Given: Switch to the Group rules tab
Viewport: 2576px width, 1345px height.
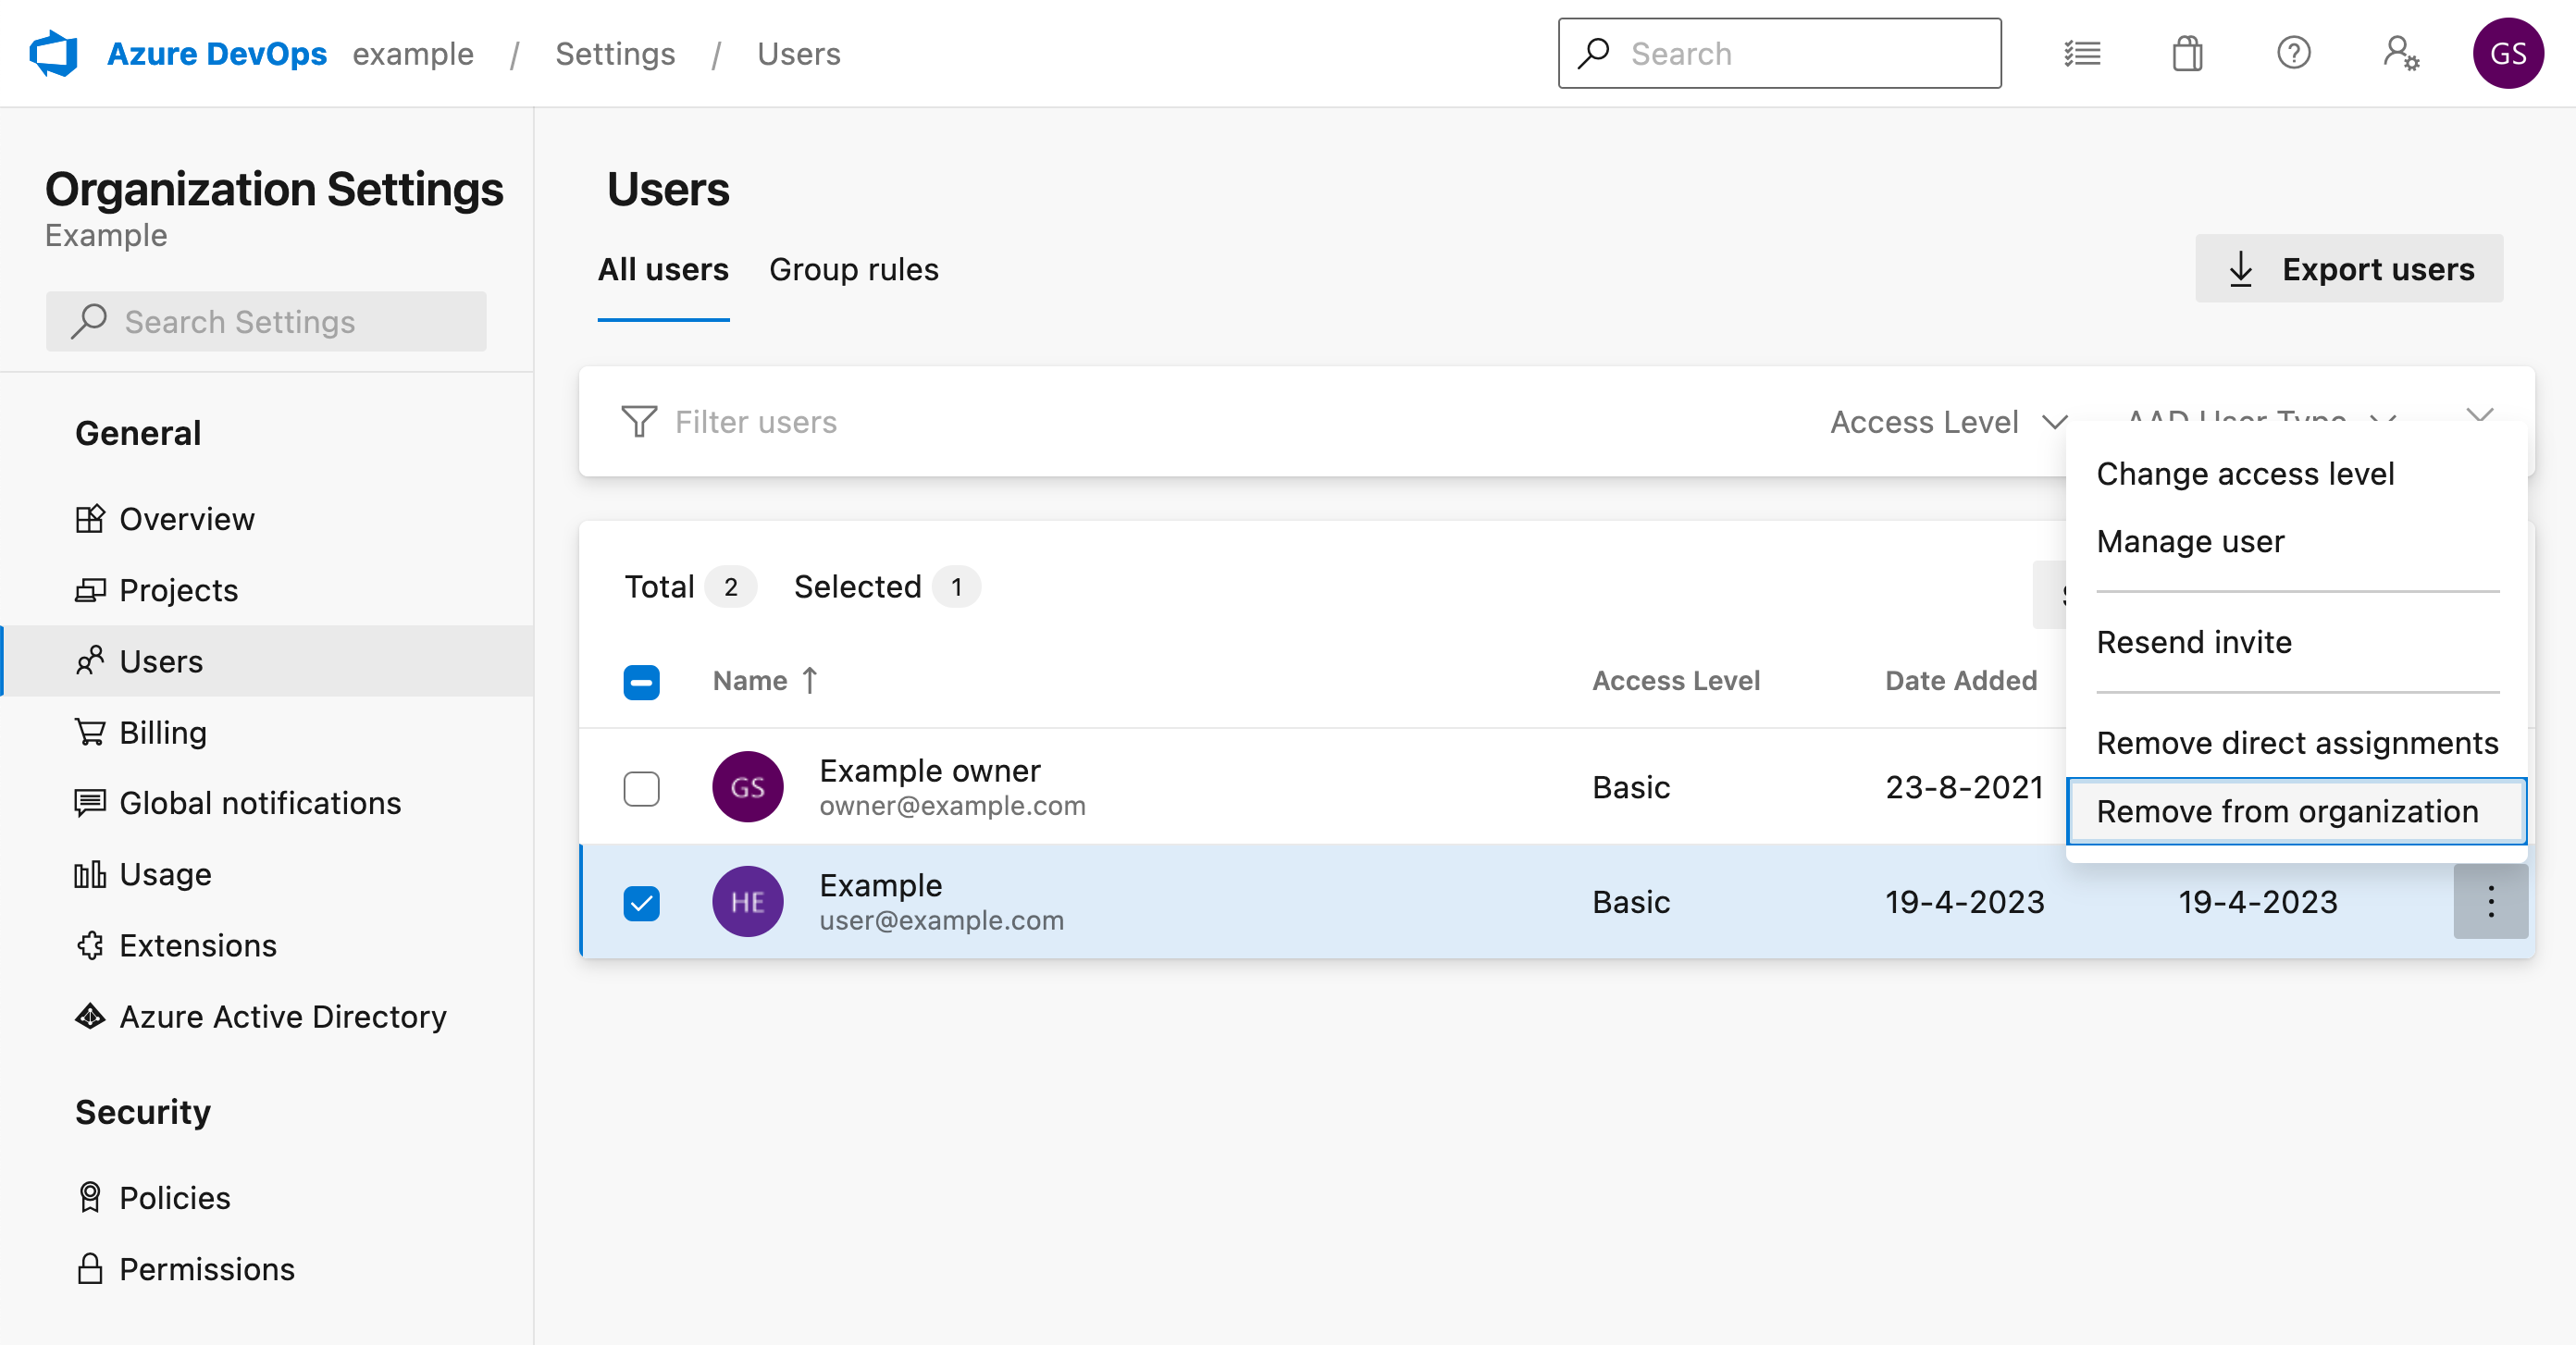Looking at the screenshot, I should click(x=853, y=269).
